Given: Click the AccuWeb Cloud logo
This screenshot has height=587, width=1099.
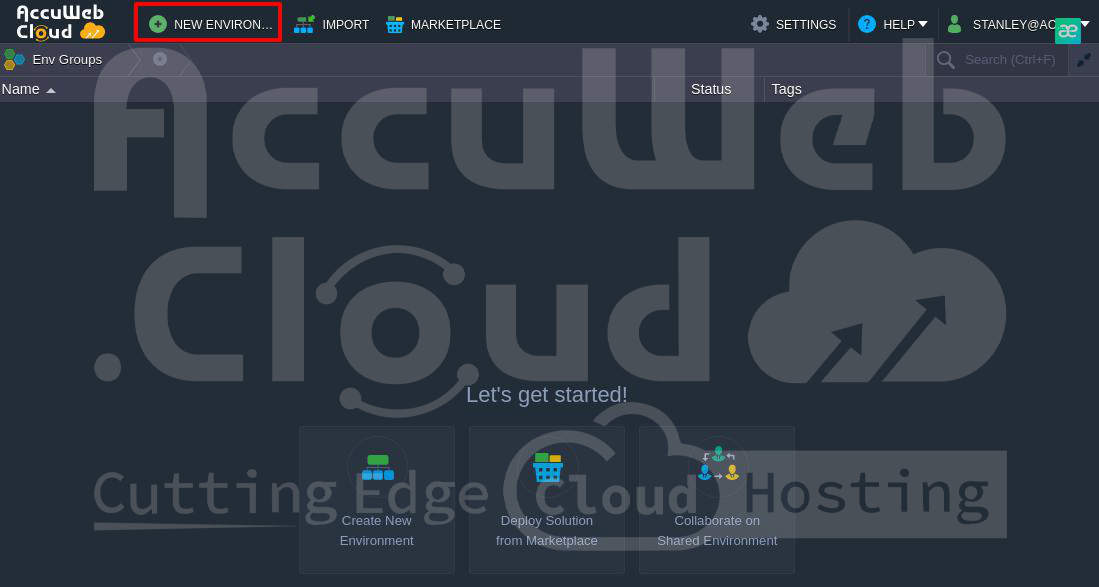Looking at the screenshot, I should (60, 22).
